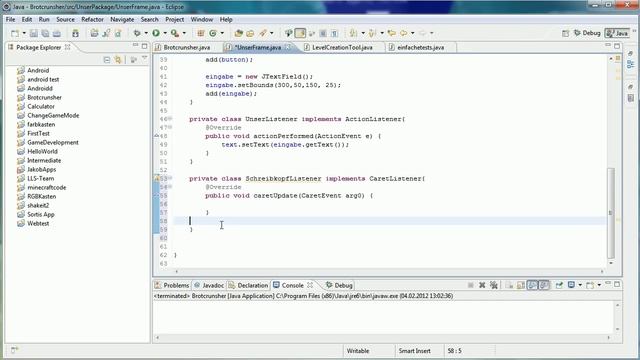Click the green Run button in toolbar
The height and width of the screenshot is (360, 640).
click(156, 33)
